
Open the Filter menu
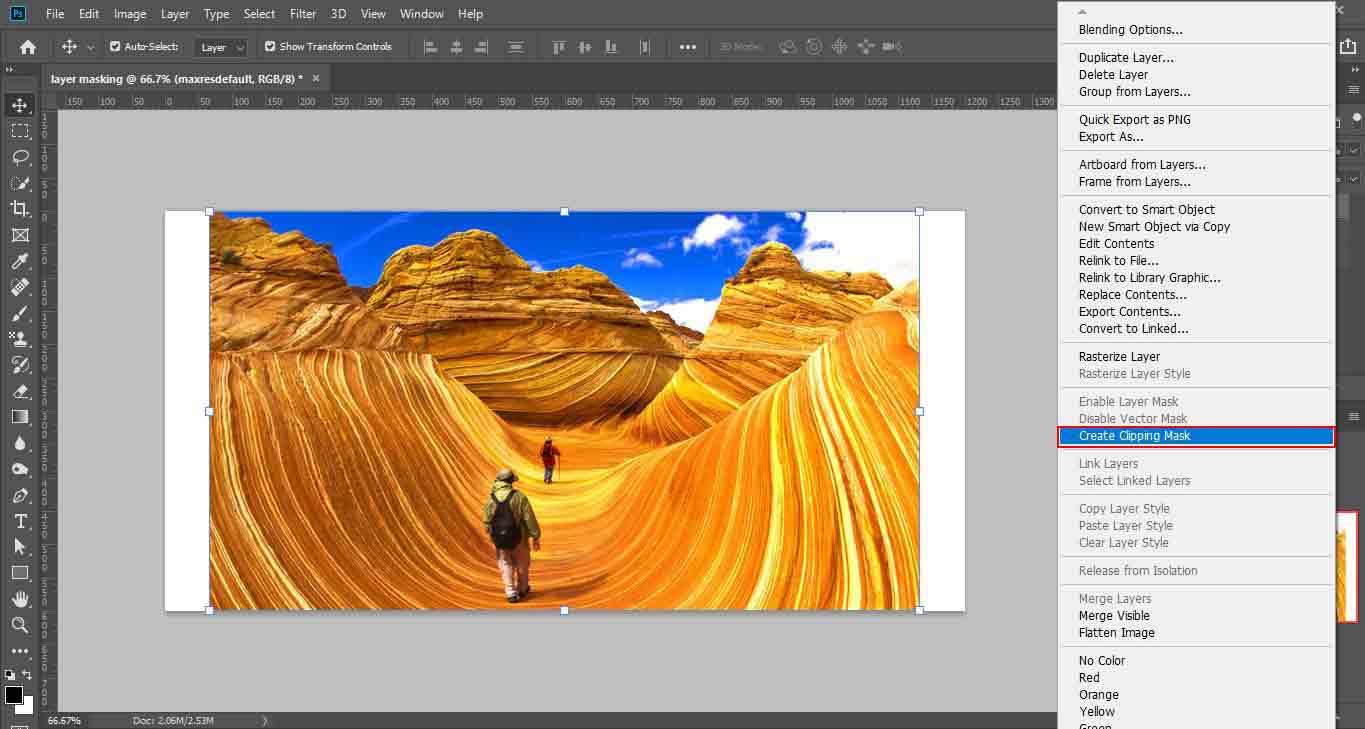pyautogui.click(x=303, y=14)
